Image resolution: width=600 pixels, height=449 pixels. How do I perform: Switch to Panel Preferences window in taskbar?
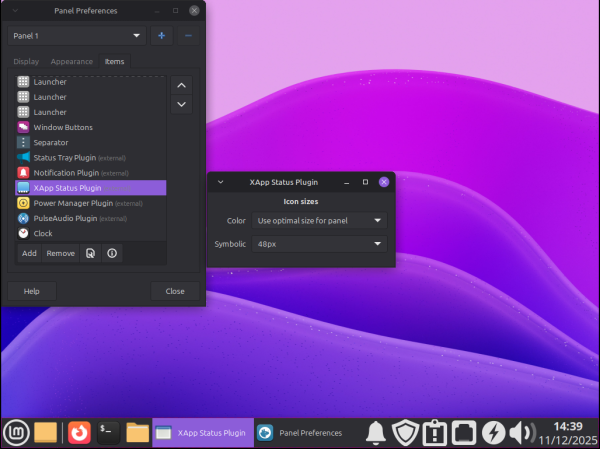tap(304, 433)
